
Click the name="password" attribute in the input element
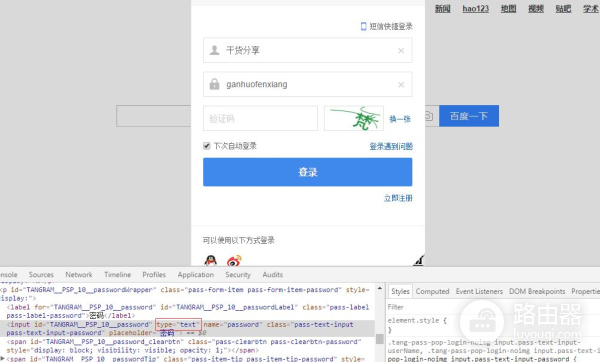[233, 324]
